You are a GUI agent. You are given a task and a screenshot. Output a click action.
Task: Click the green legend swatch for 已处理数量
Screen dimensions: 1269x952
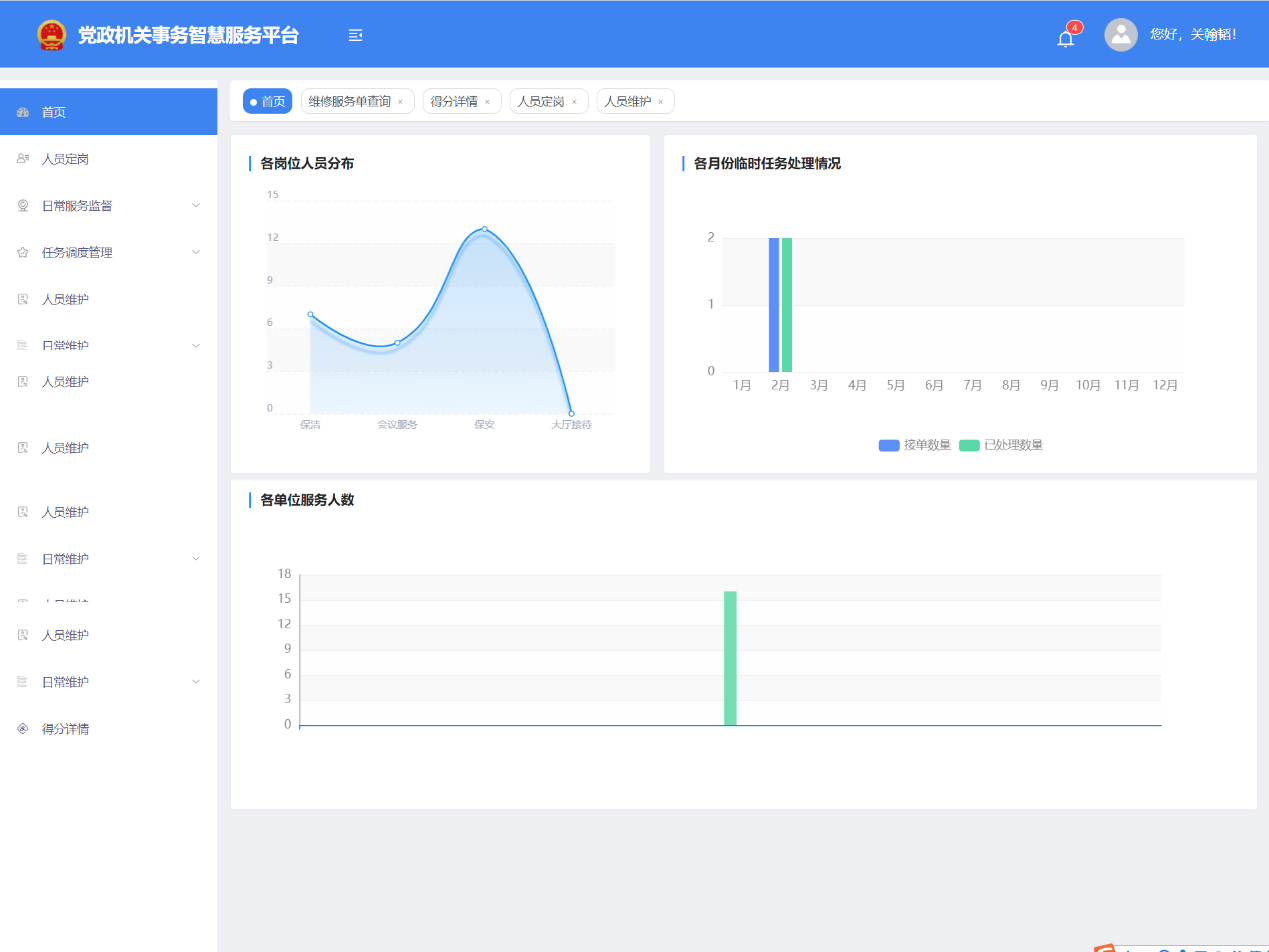pos(969,445)
